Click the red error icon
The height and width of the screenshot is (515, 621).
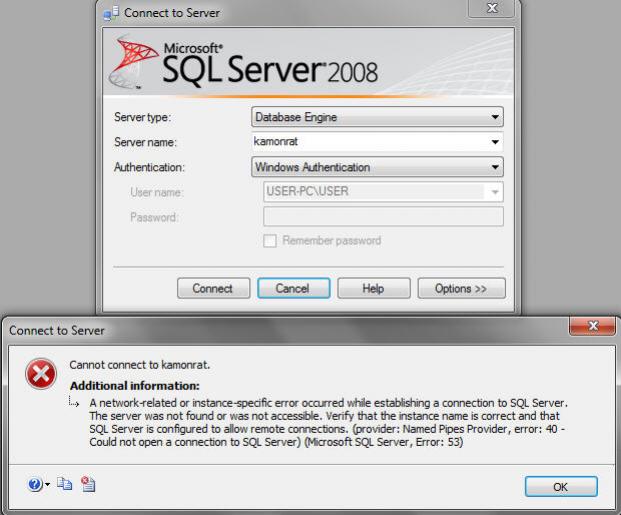point(41,374)
